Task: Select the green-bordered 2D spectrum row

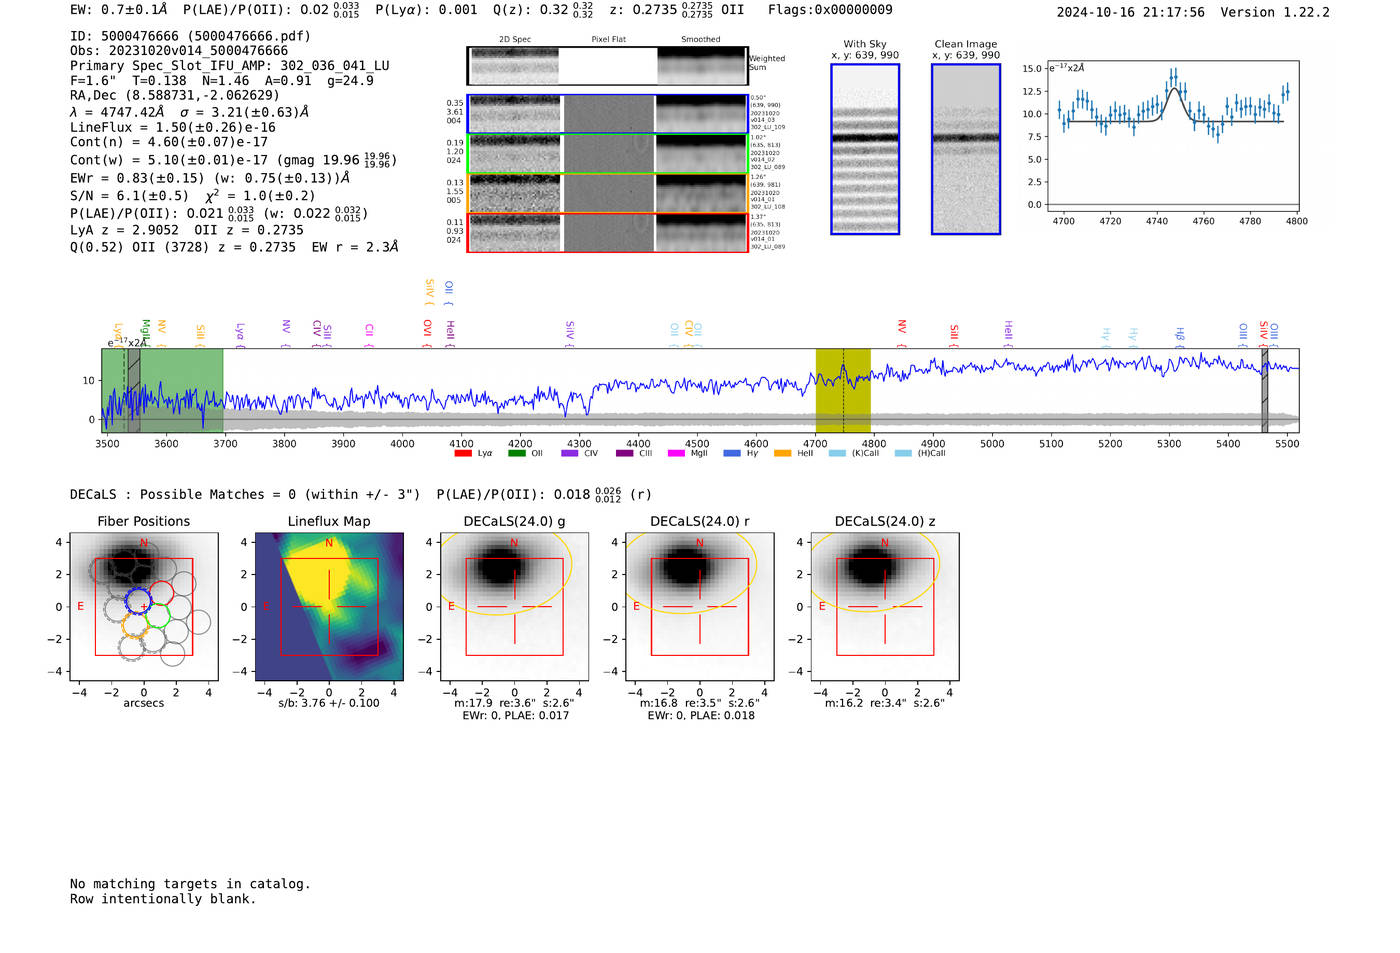Action: [607, 154]
